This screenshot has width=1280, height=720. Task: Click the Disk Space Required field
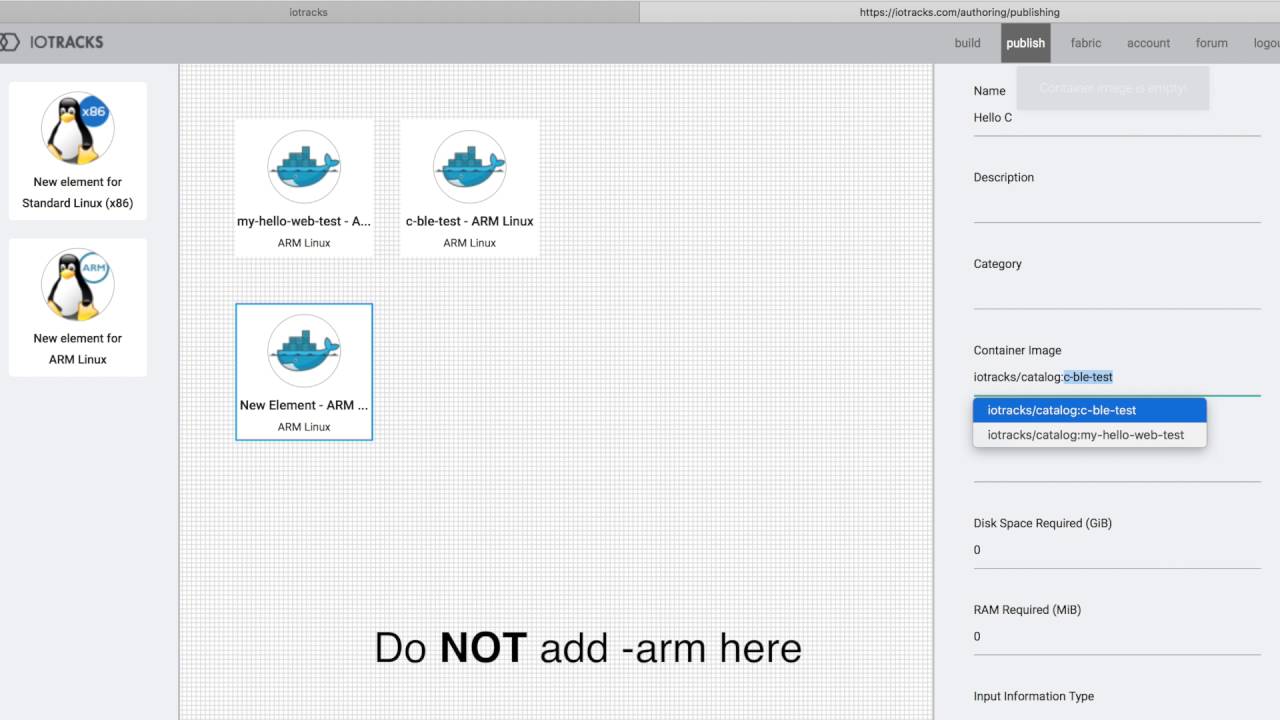pos(1117,550)
